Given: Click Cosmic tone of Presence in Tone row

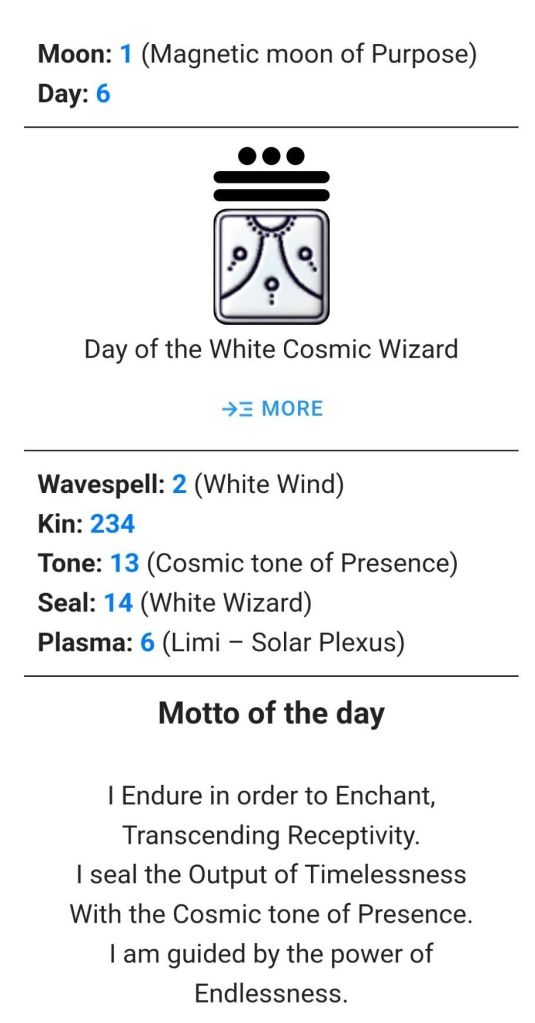Looking at the screenshot, I should pos(301,564).
